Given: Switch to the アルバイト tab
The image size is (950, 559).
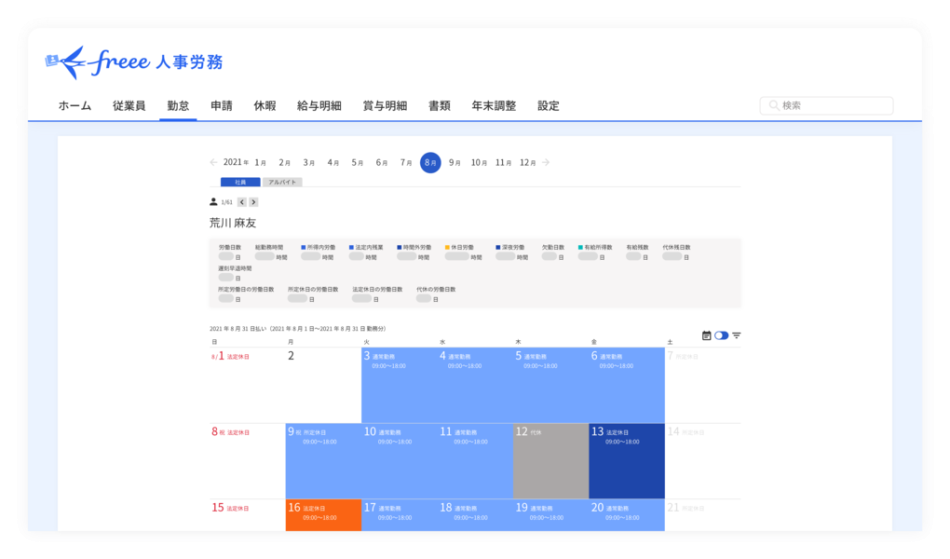Looking at the screenshot, I should tap(281, 182).
